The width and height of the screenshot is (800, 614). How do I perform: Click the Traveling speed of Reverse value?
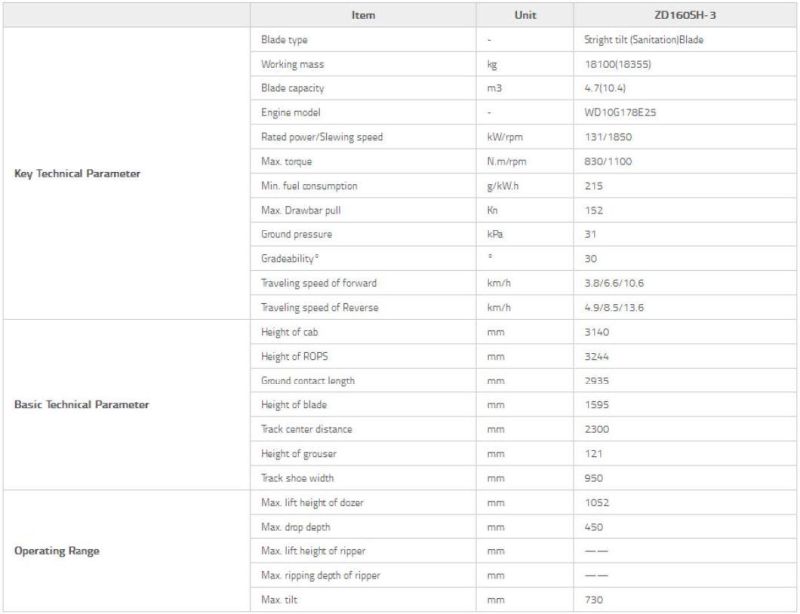click(614, 307)
